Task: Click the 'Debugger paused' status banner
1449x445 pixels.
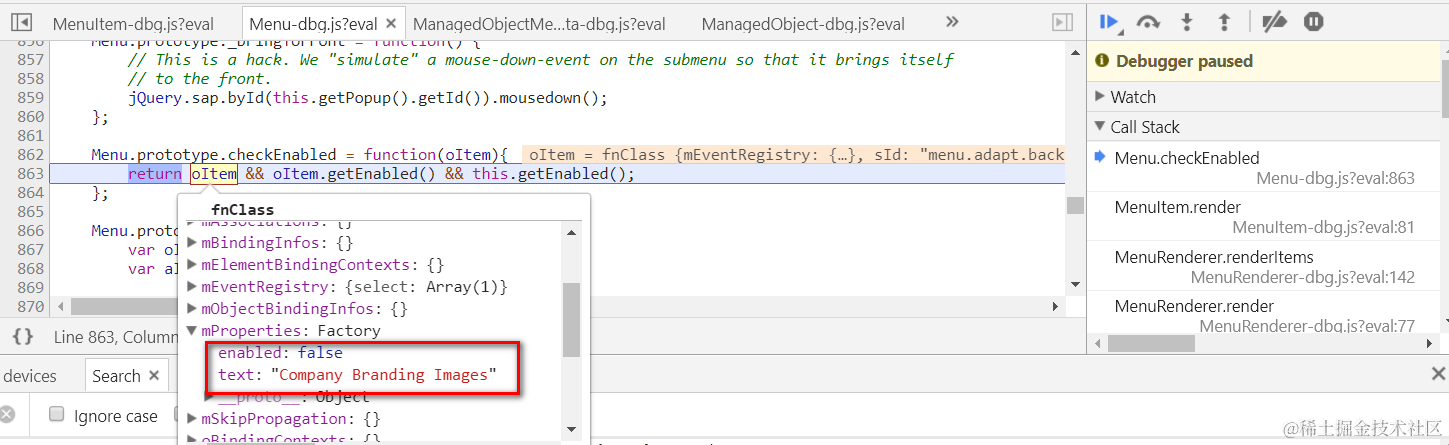Action: tap(1267, 61)
